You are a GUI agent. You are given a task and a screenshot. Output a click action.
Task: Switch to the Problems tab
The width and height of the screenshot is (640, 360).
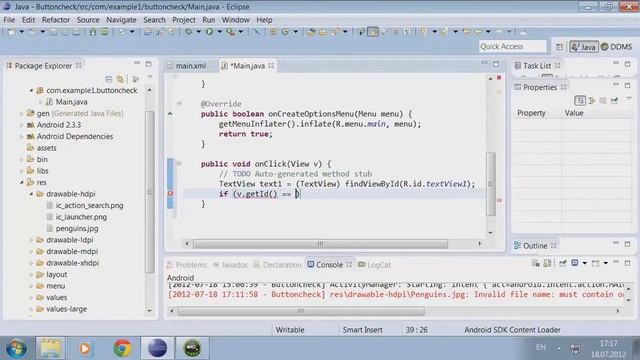coord(187,265)
